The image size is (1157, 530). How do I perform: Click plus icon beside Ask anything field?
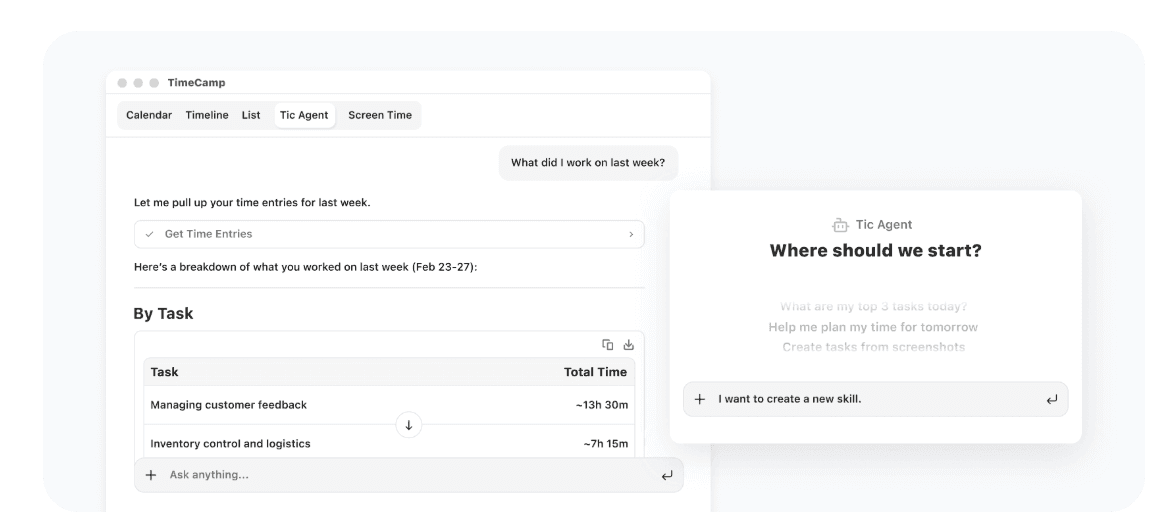click(151, 475)
